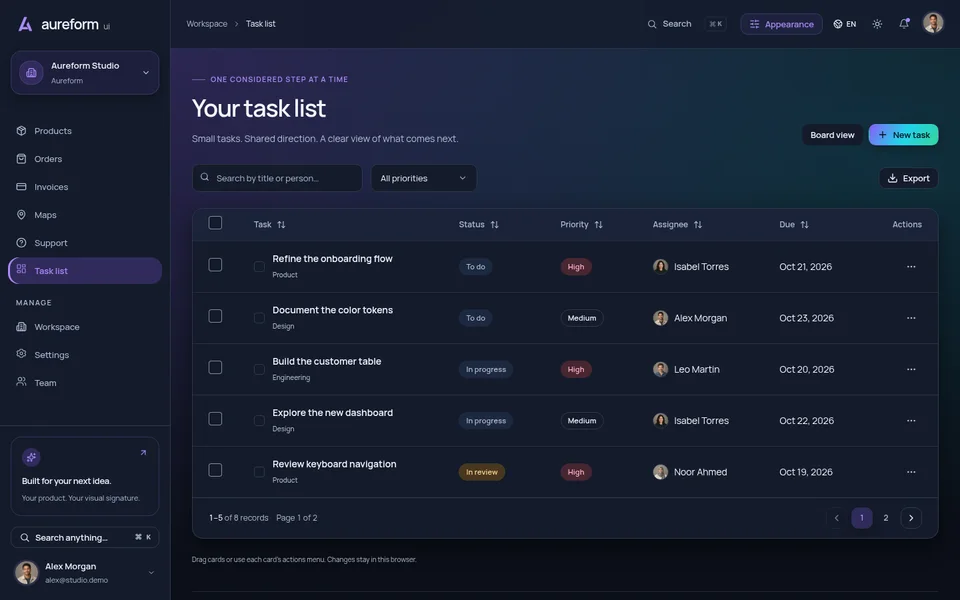Click the Team people icon in sidebar
Image resolution: width=960 pixels, height=600 pixels.
(x=21, y=382)
